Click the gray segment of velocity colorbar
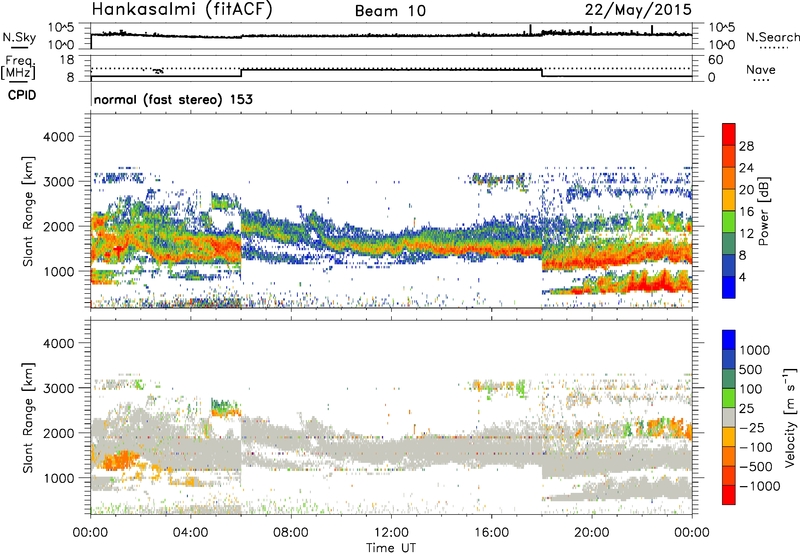 click(729, 417)
